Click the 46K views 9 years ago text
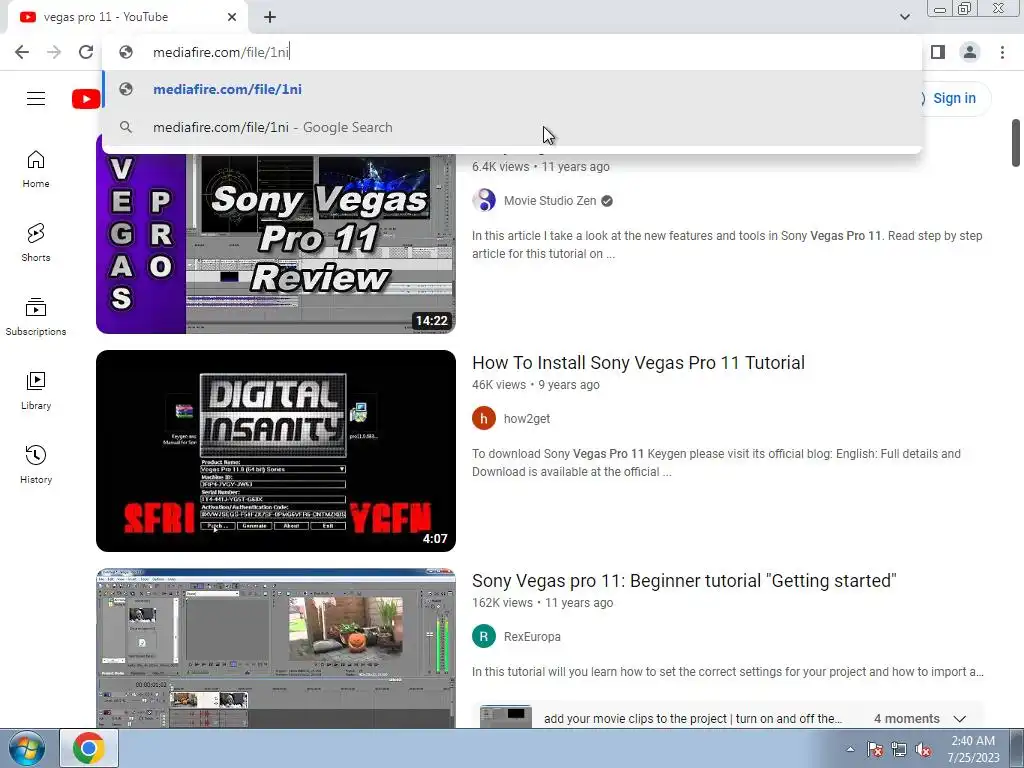 pos(536,385)
